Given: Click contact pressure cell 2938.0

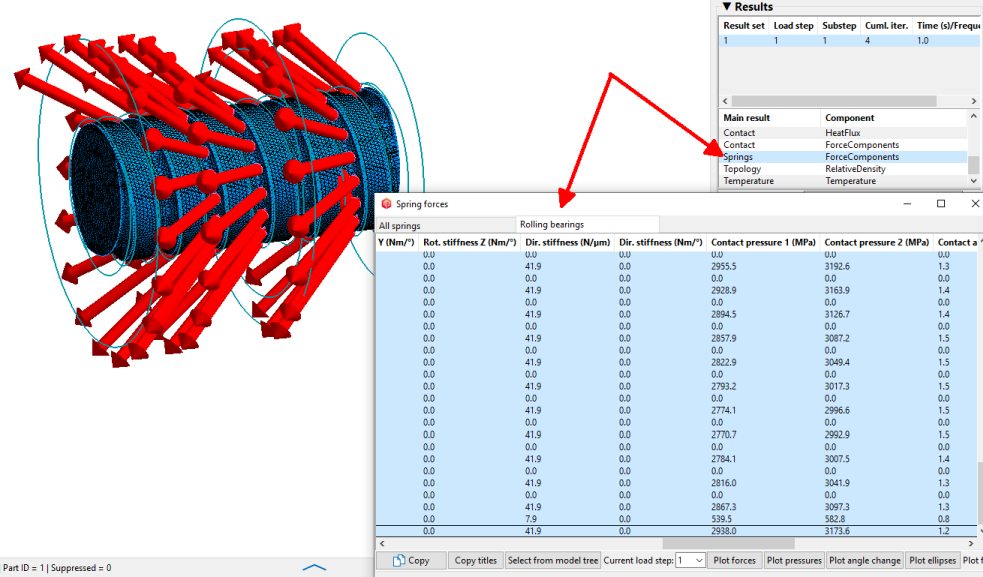Looking at the screenshot, I should tap(723, 531).
